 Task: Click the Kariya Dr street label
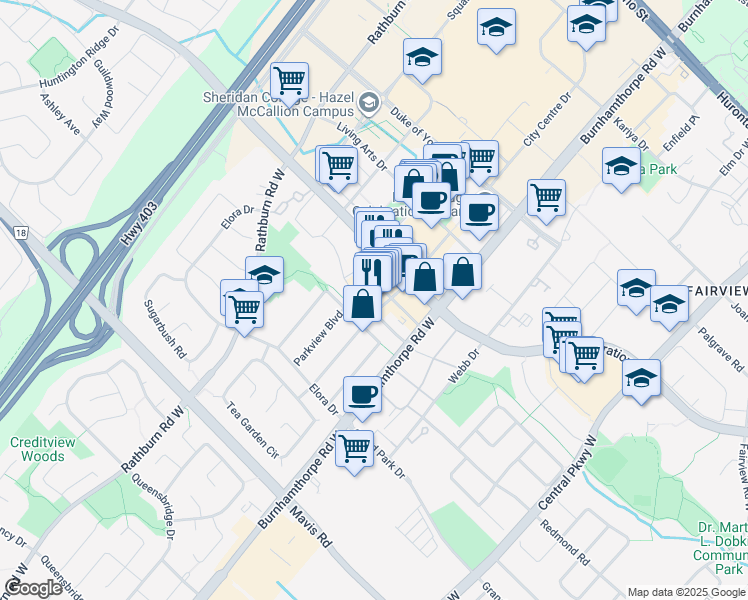(631, 134)
